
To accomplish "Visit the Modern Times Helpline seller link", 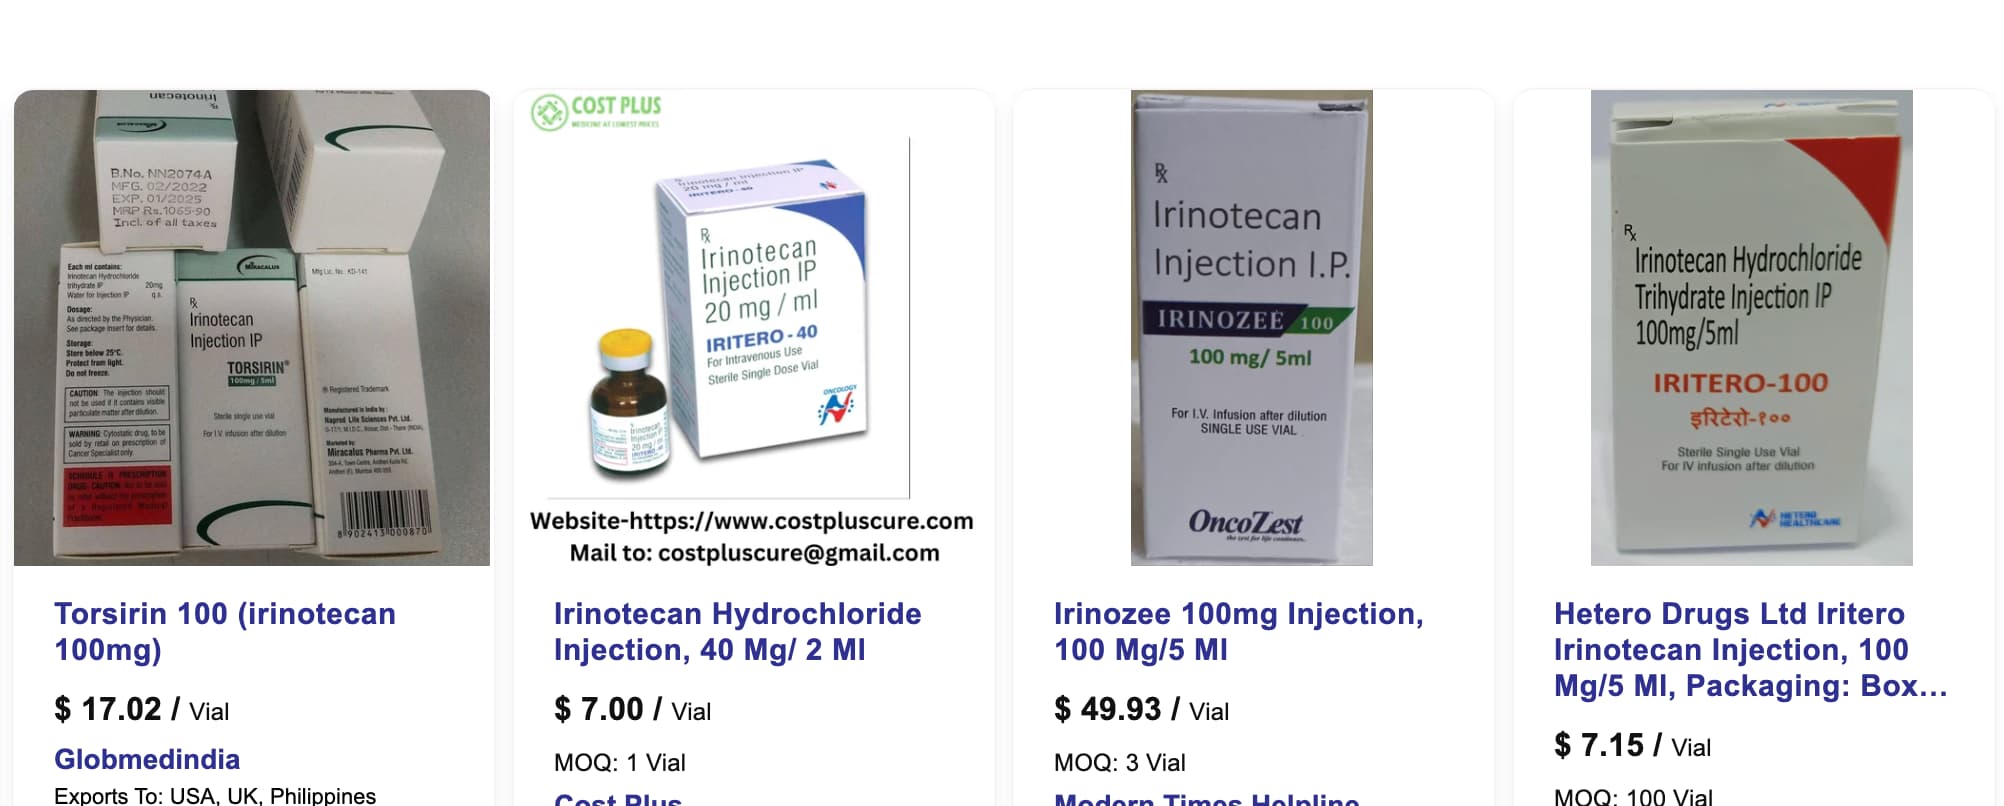I will pos(1207,799).
